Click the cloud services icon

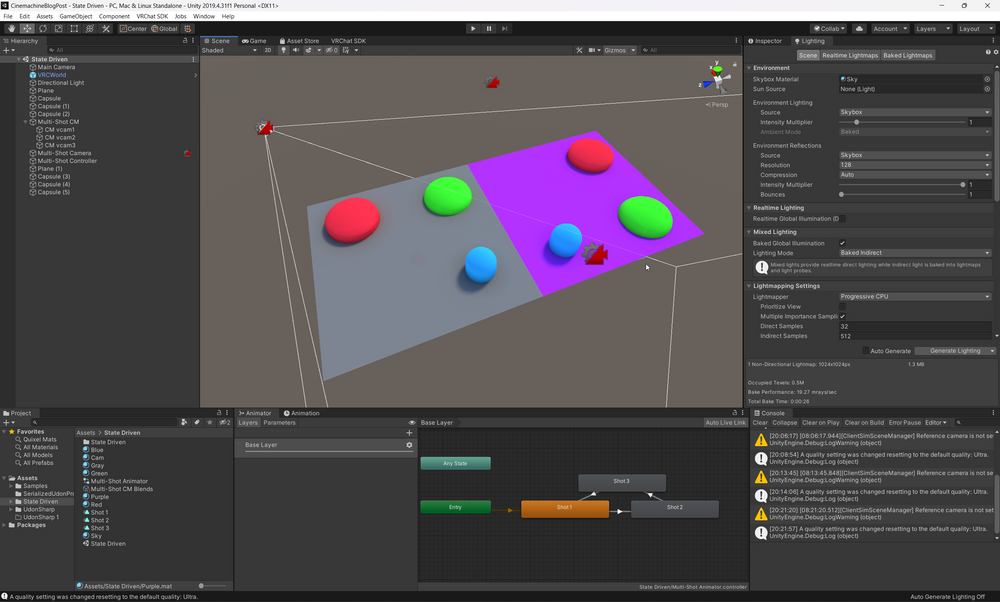[x=858, y=29]
